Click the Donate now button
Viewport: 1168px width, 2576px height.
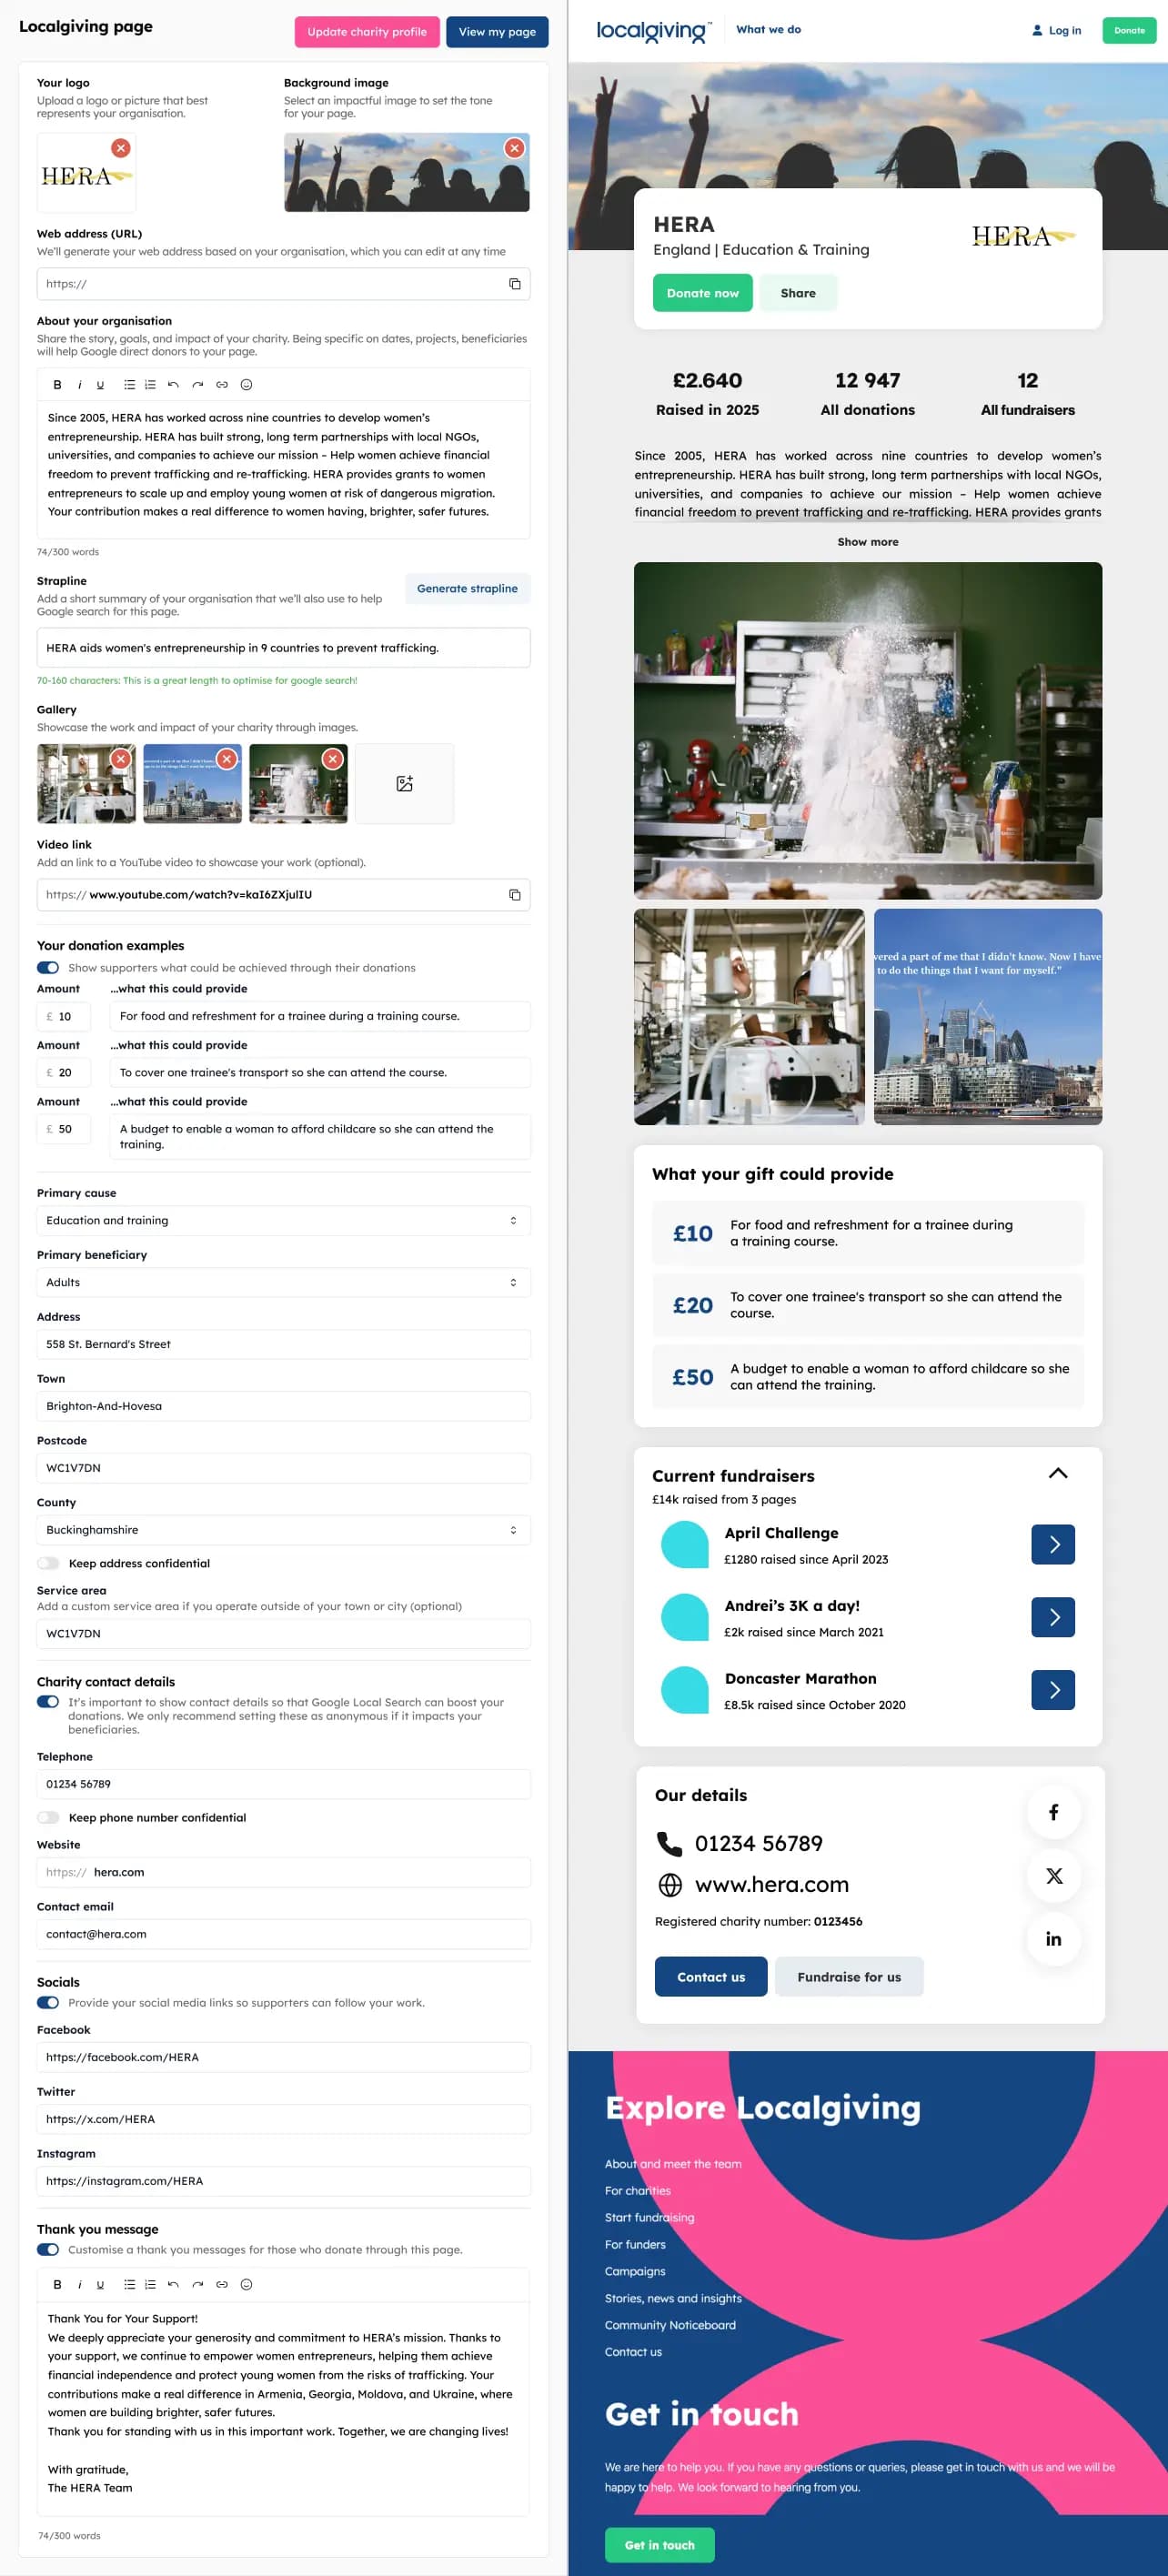702,294
